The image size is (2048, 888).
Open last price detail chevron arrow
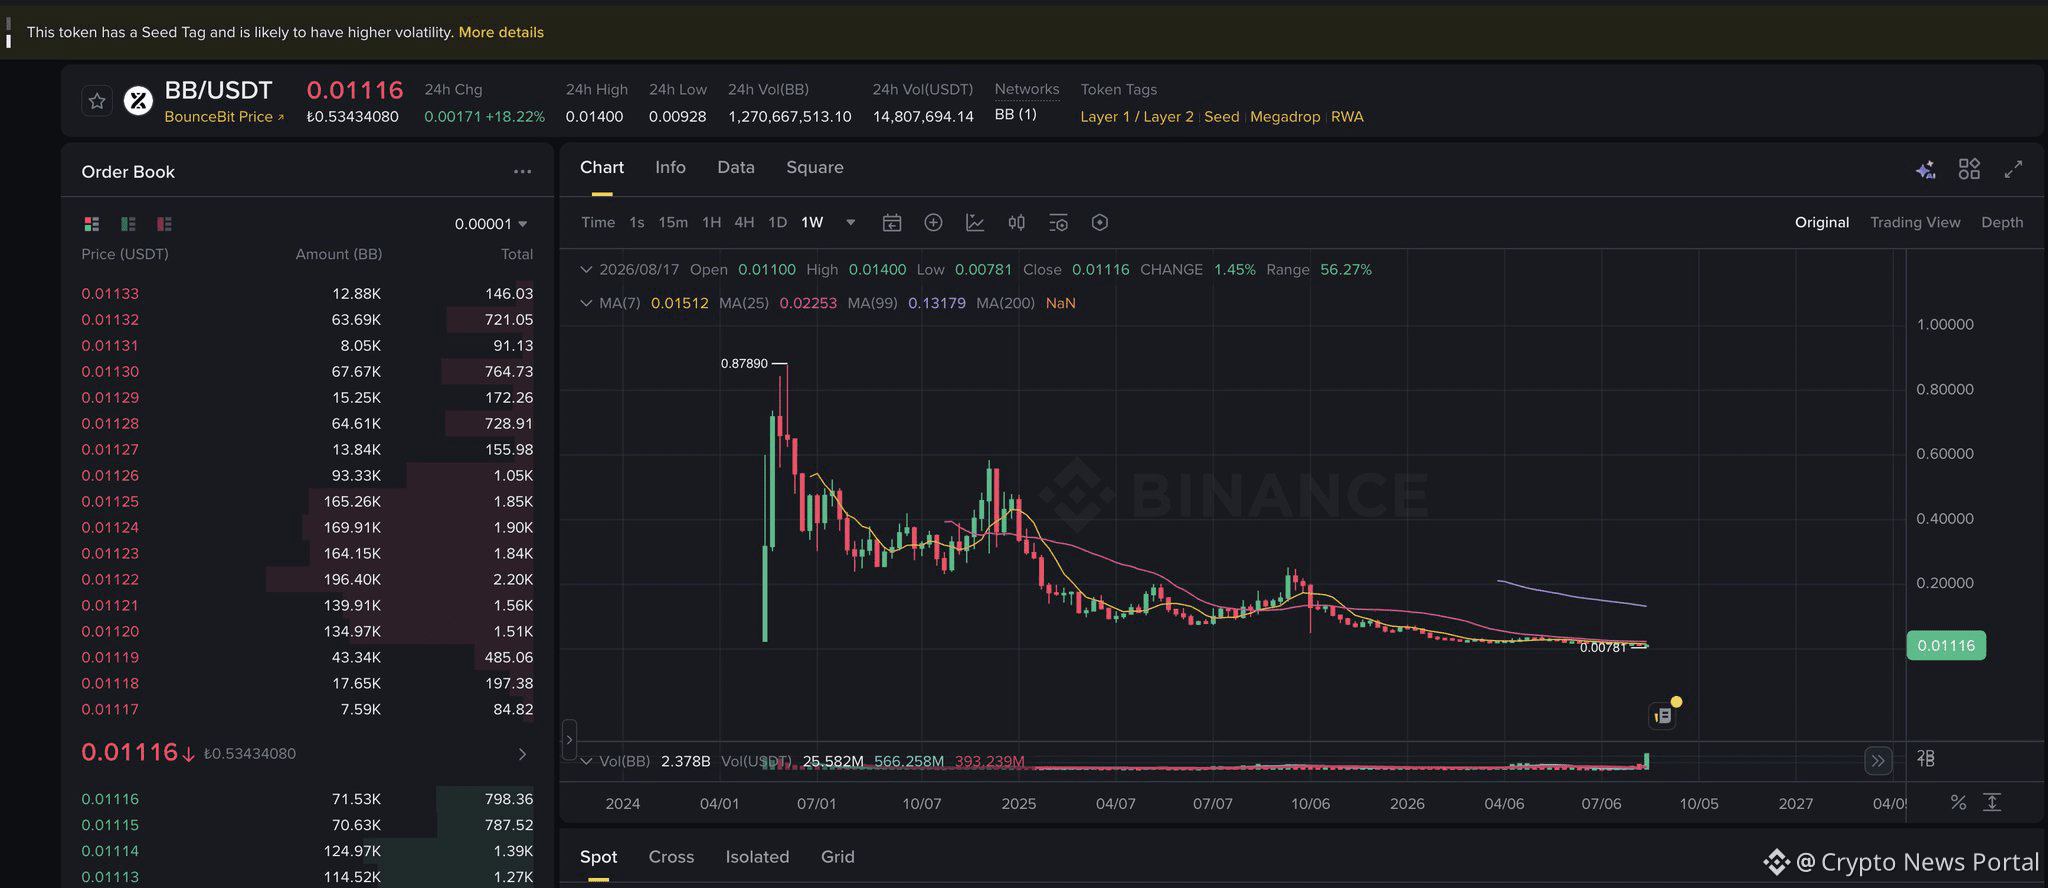pyautogui.click(x=522, y=754)
